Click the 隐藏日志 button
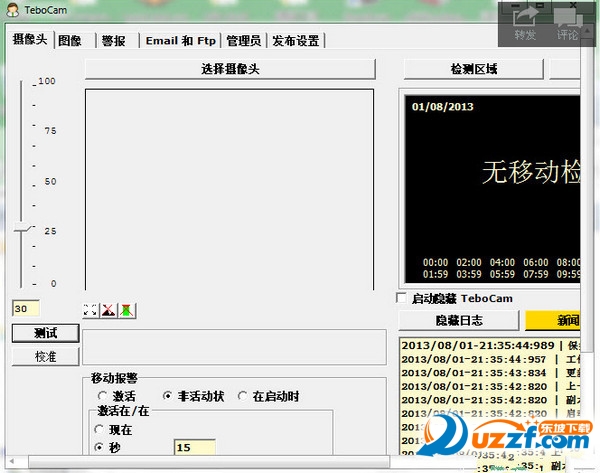 tap(459, 320)
